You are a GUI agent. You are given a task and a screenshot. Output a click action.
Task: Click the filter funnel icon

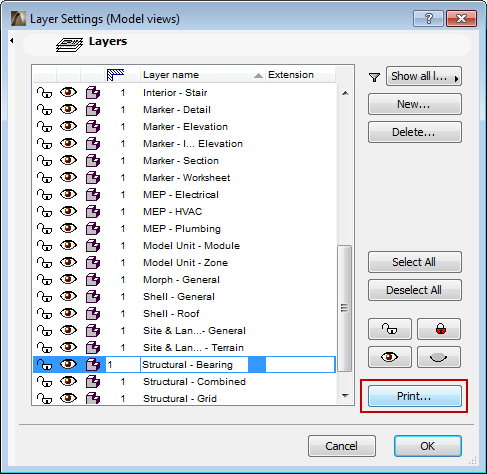[375, 78]
